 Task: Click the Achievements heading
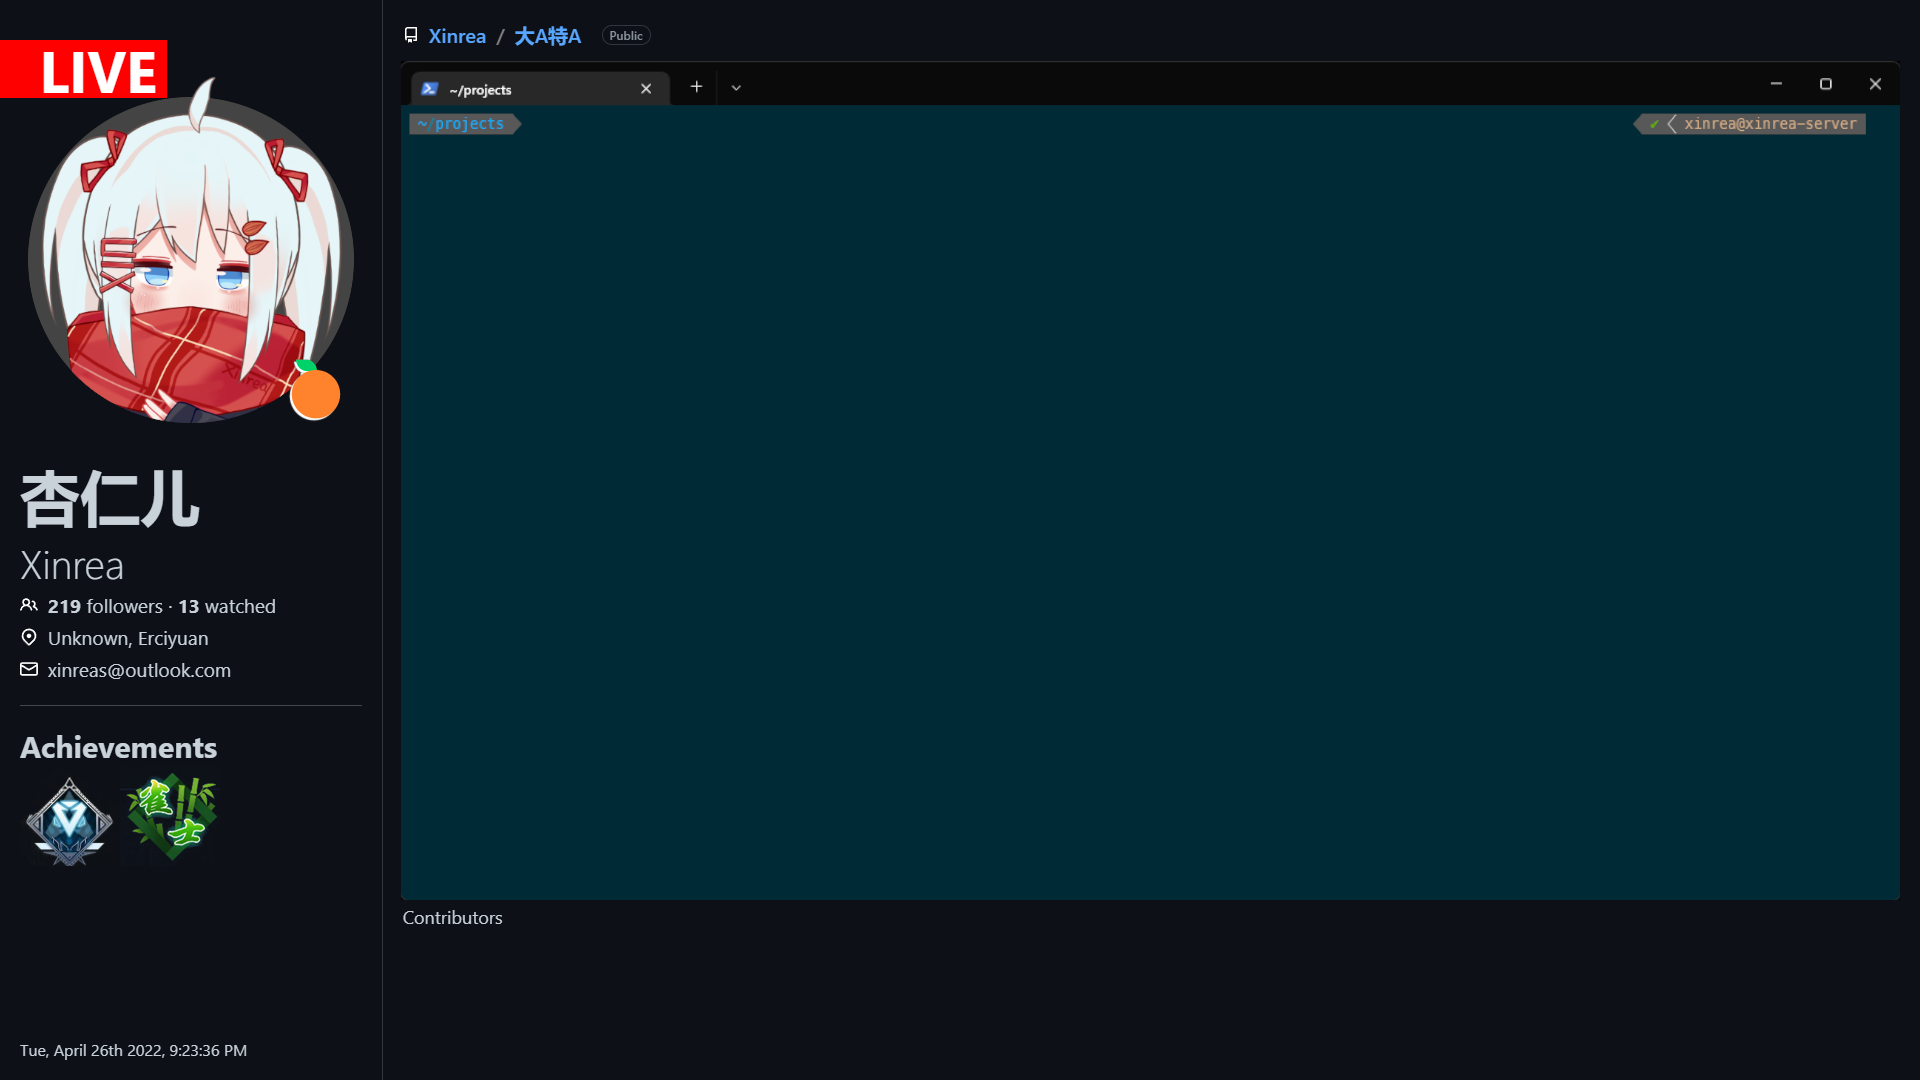pos(118,747)
